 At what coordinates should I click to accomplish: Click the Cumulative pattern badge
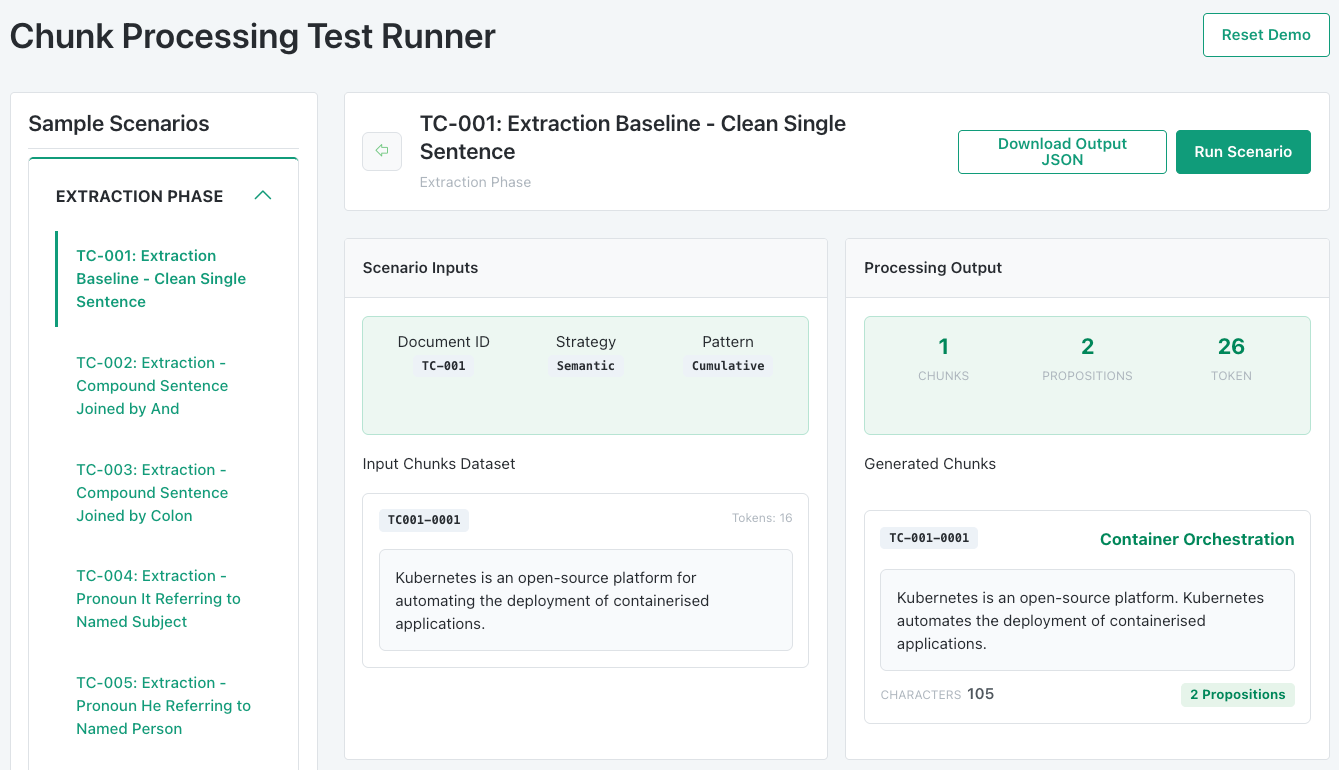(728, 366)
